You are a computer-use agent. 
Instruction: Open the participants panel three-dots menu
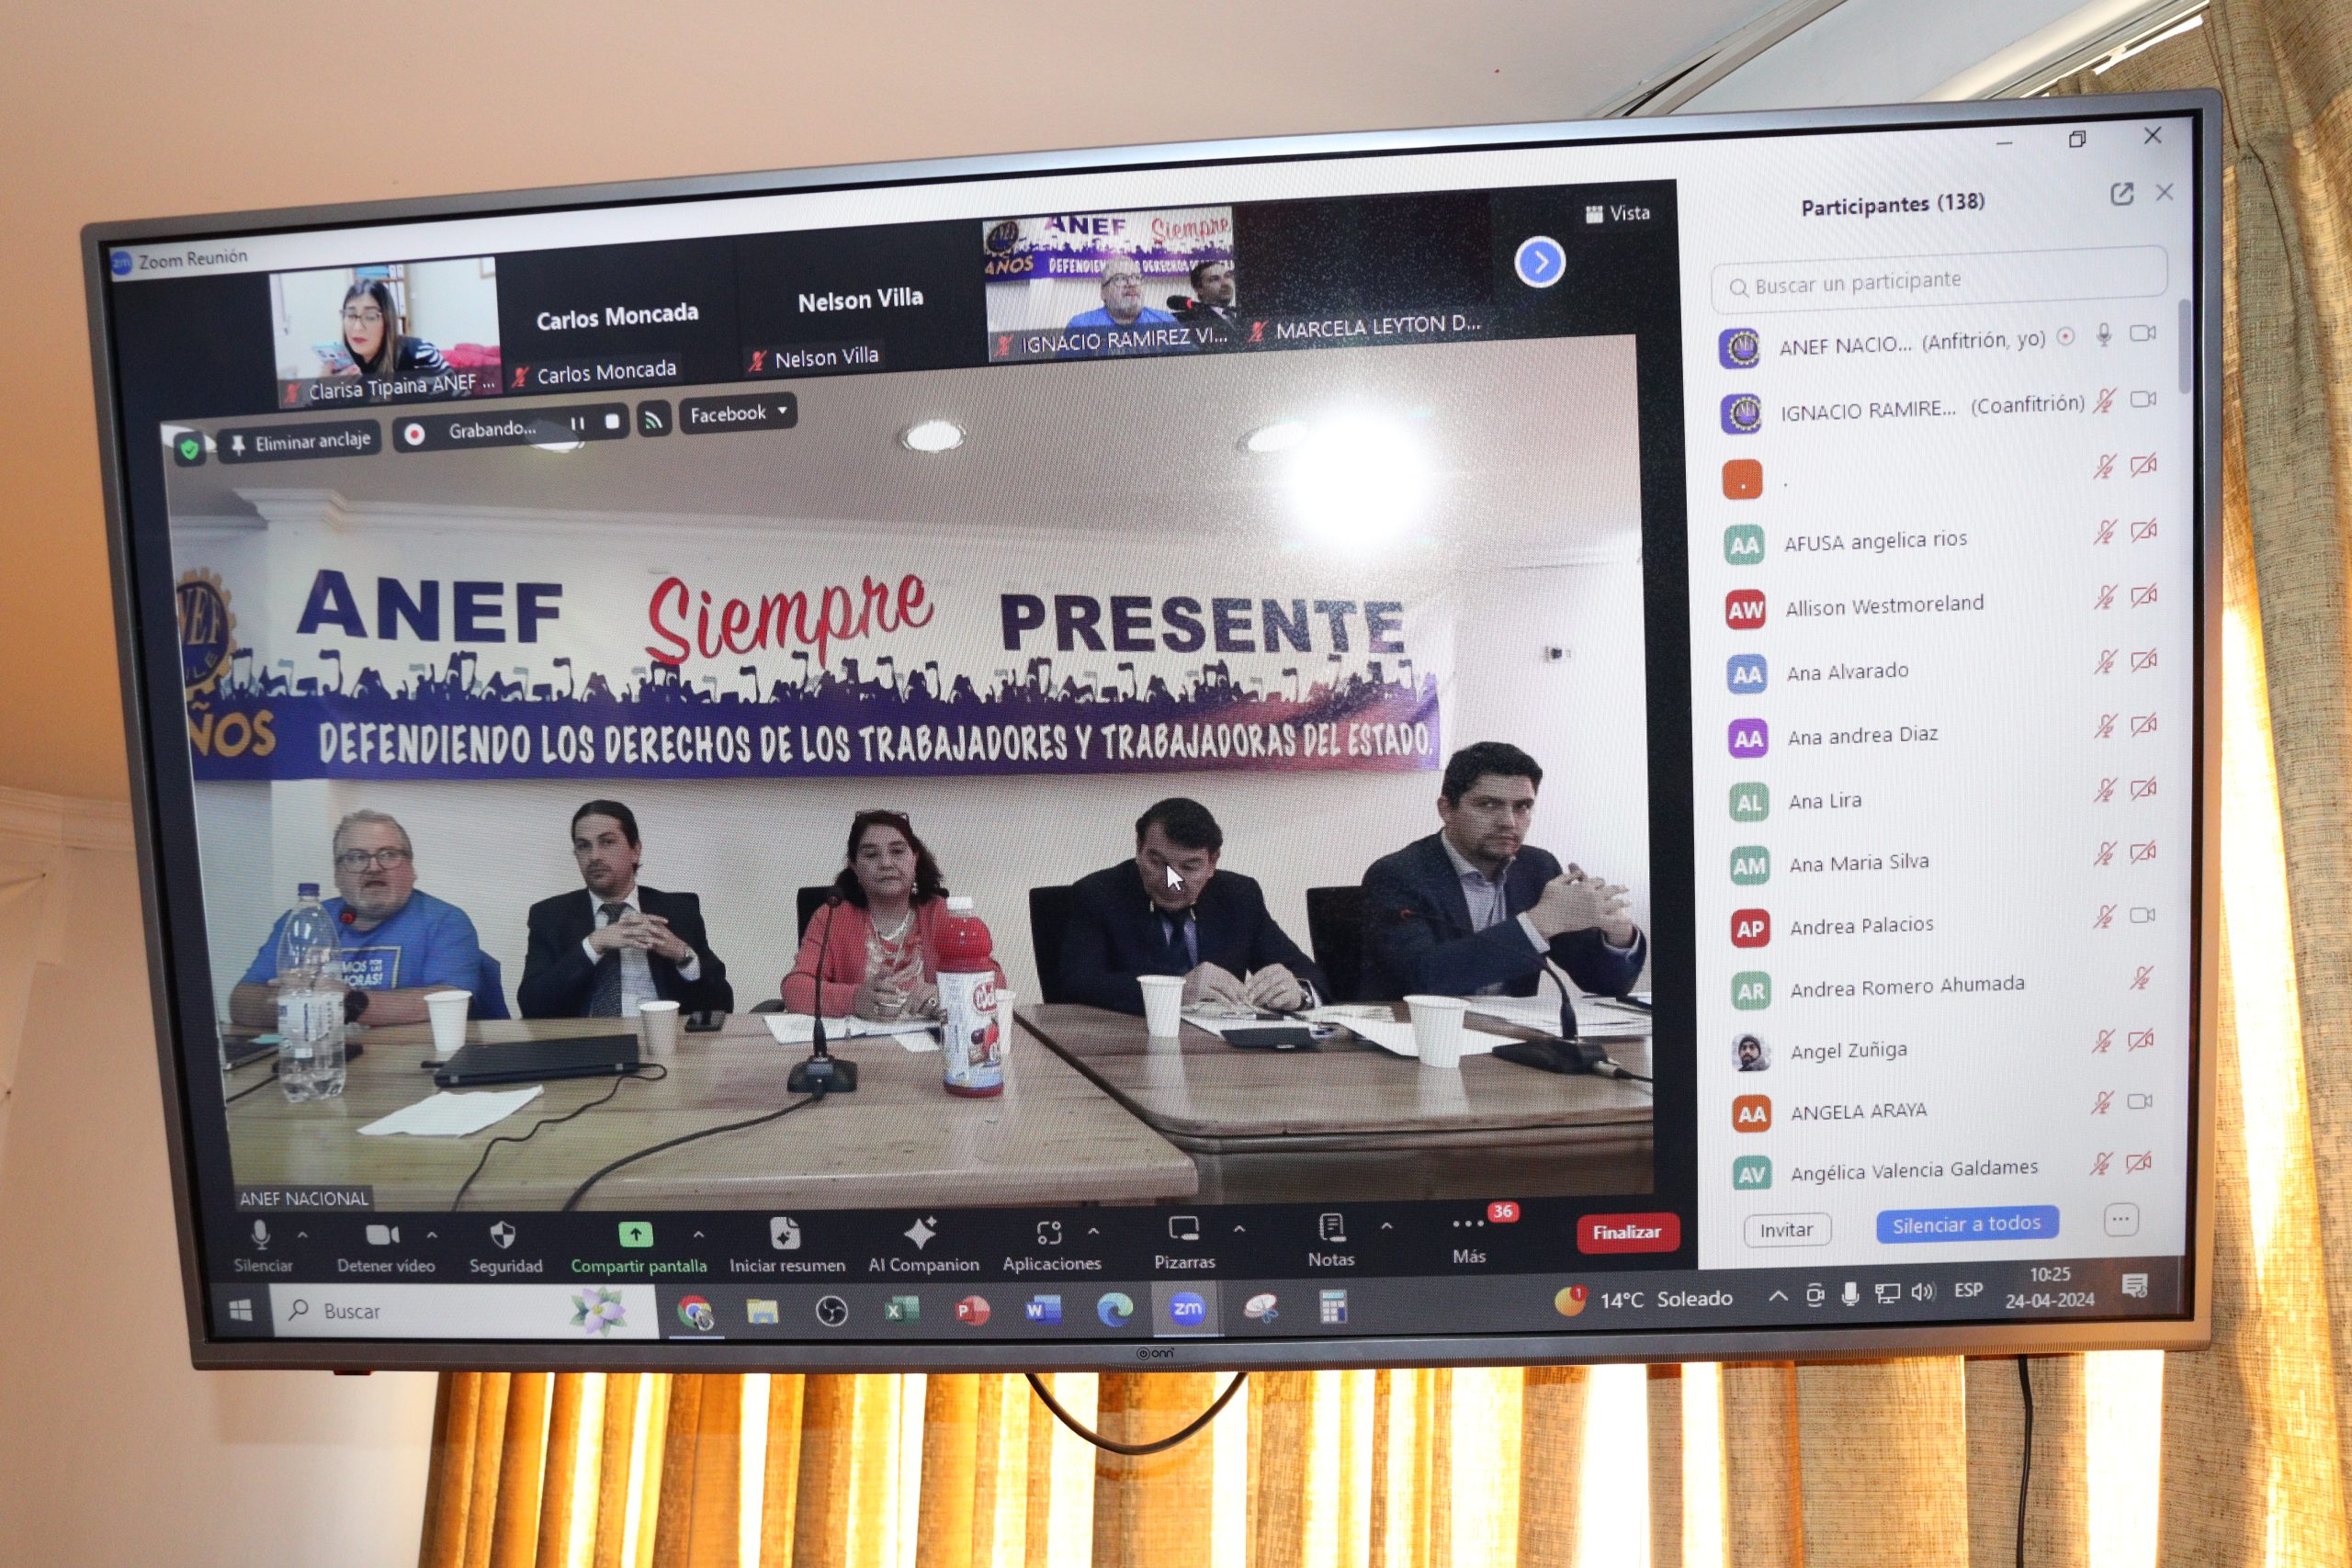(2121, 1219)
